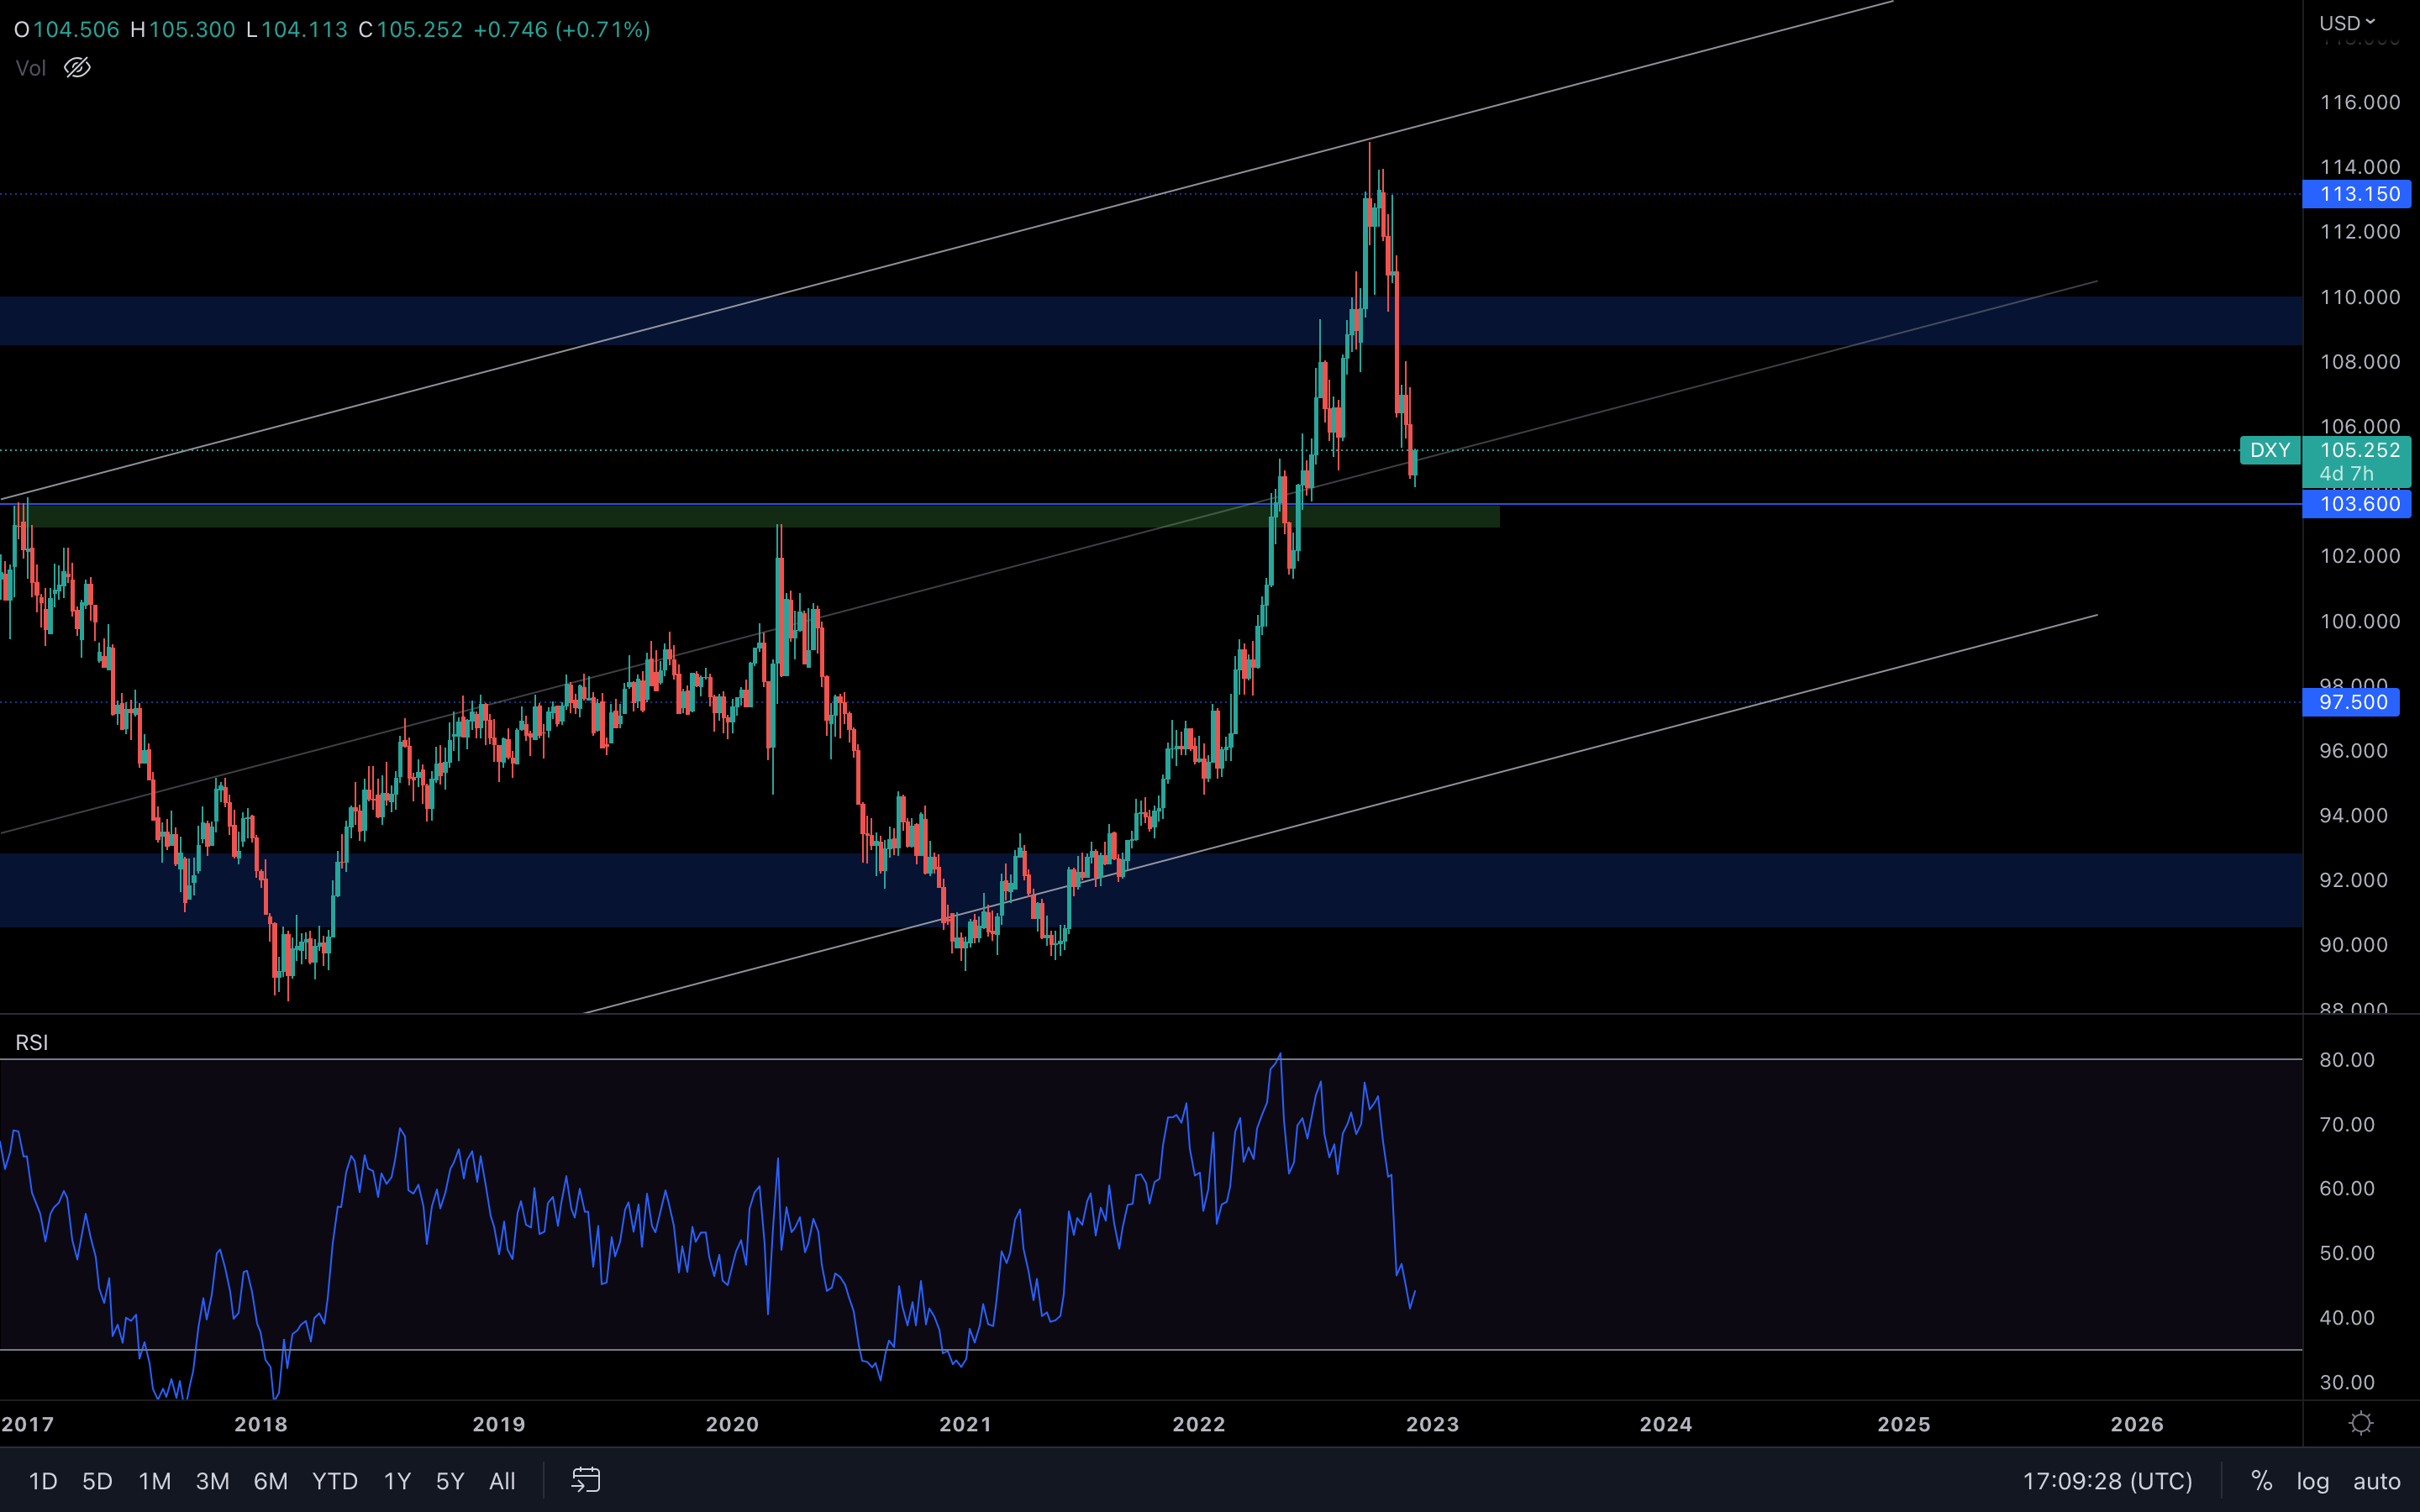Open chart settings gear icon
The width and height of the screenshot is (2420, 1512).
[2361, 1423]
